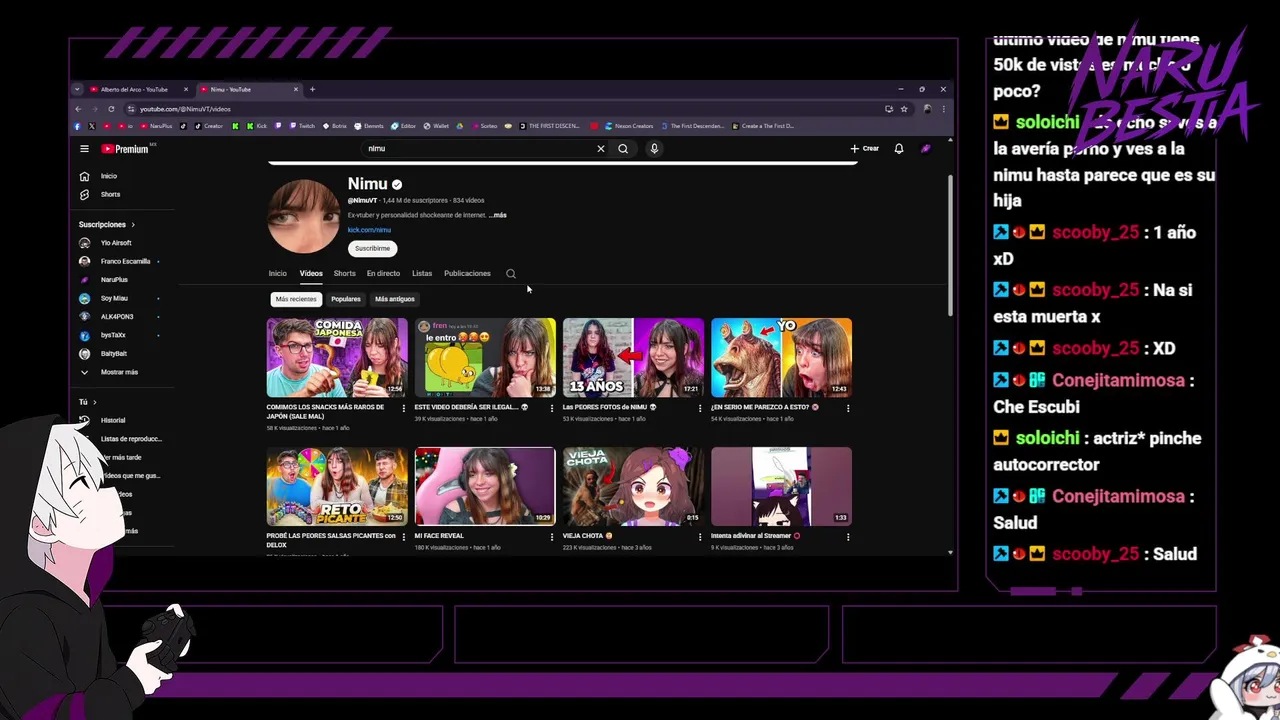Open the Twitch bookmark
The width and height of the screenshot is (1280, 720).
pos(300,126)
